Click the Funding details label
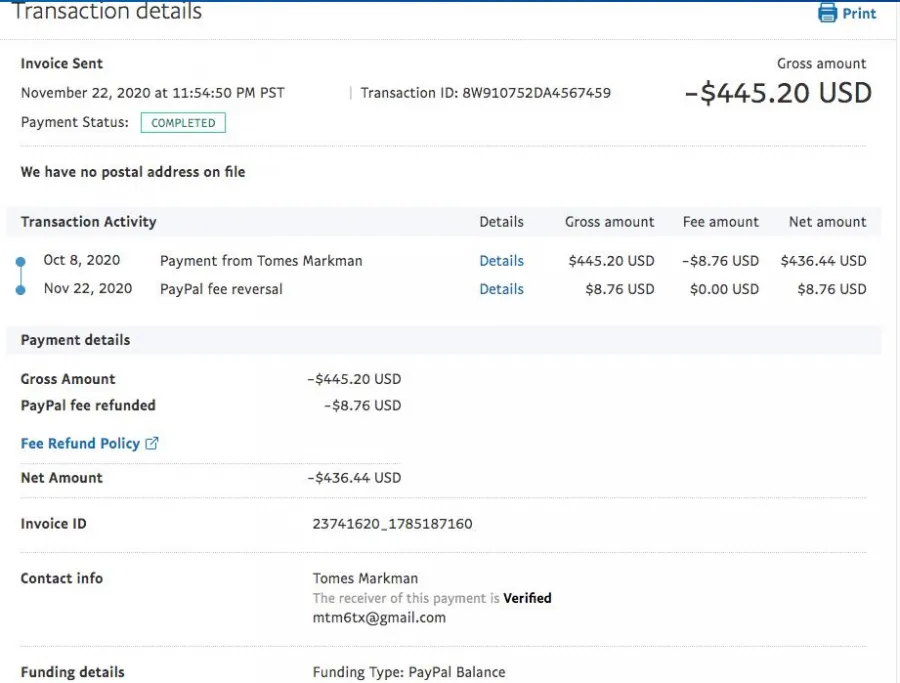 point(72,672)
